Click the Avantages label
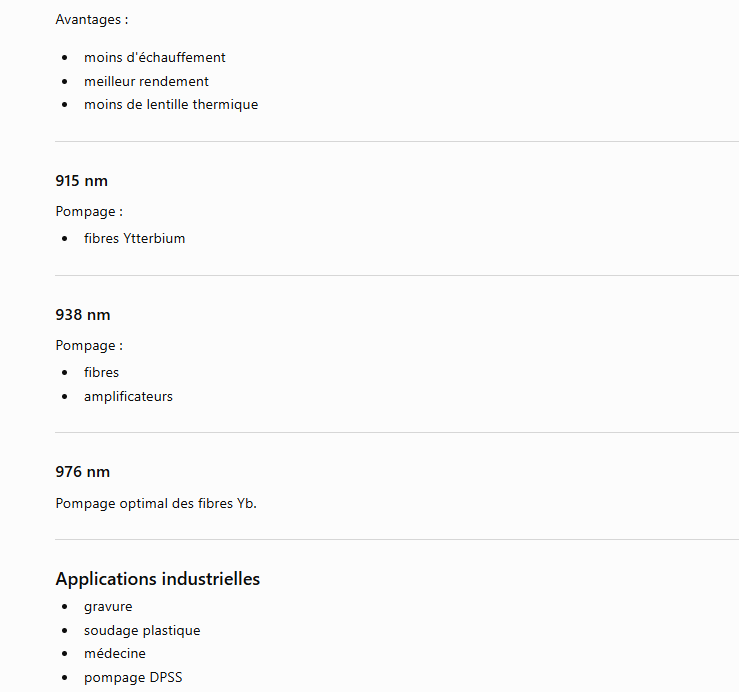The image size is (739, 692). tap(91, 20)
